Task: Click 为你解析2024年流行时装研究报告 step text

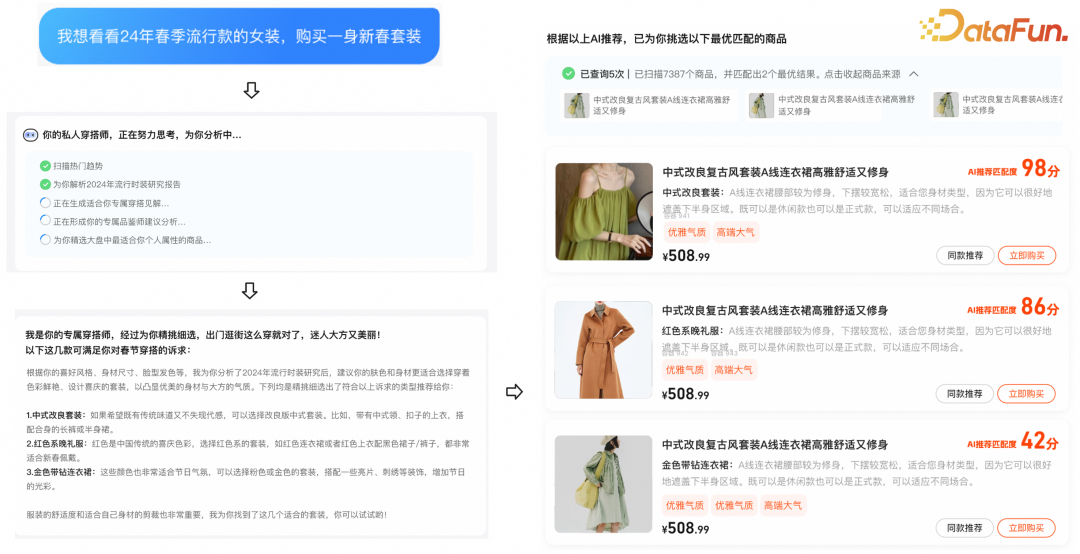Action: tap(117, 185)
